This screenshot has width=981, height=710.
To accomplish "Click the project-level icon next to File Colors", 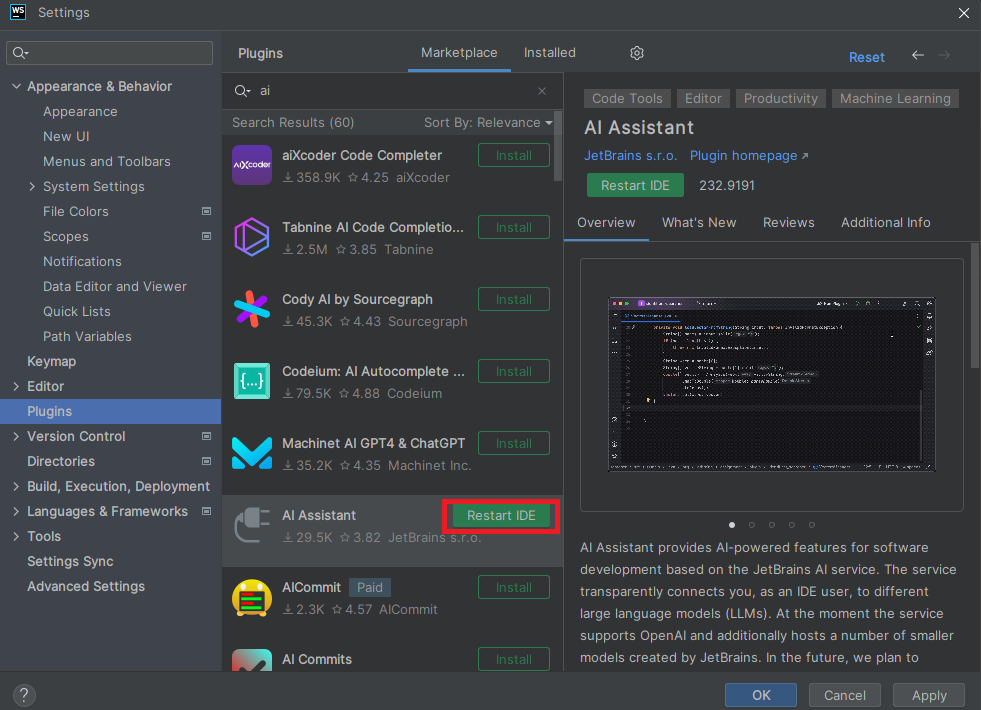I will pyautogui.click(x=206, y=211).
